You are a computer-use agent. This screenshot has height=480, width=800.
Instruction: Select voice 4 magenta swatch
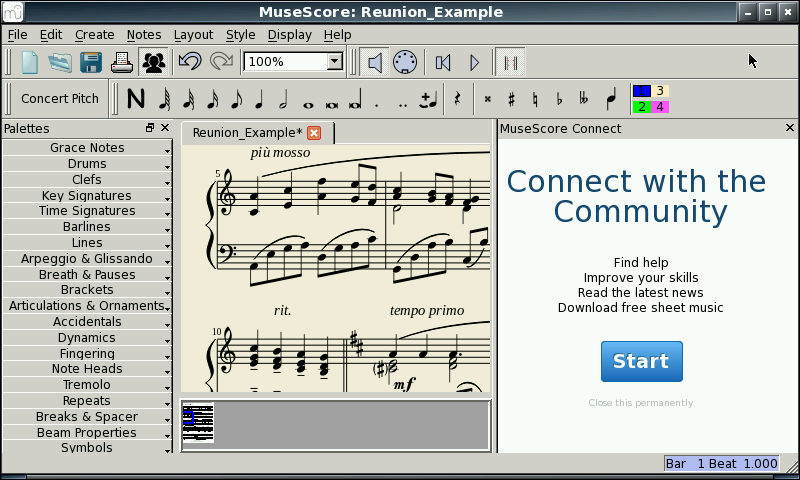click(x=660, y=107)
